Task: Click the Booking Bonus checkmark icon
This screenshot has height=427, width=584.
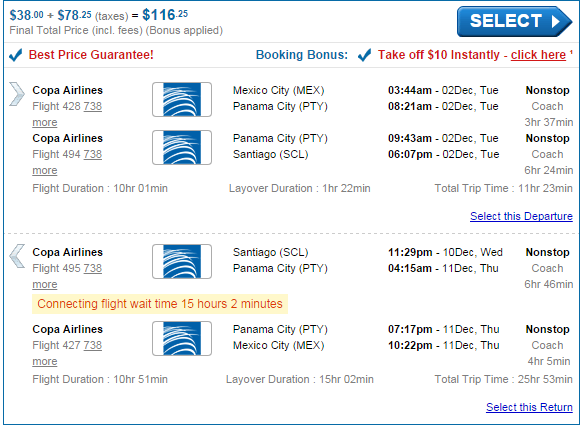Action: 364,55
